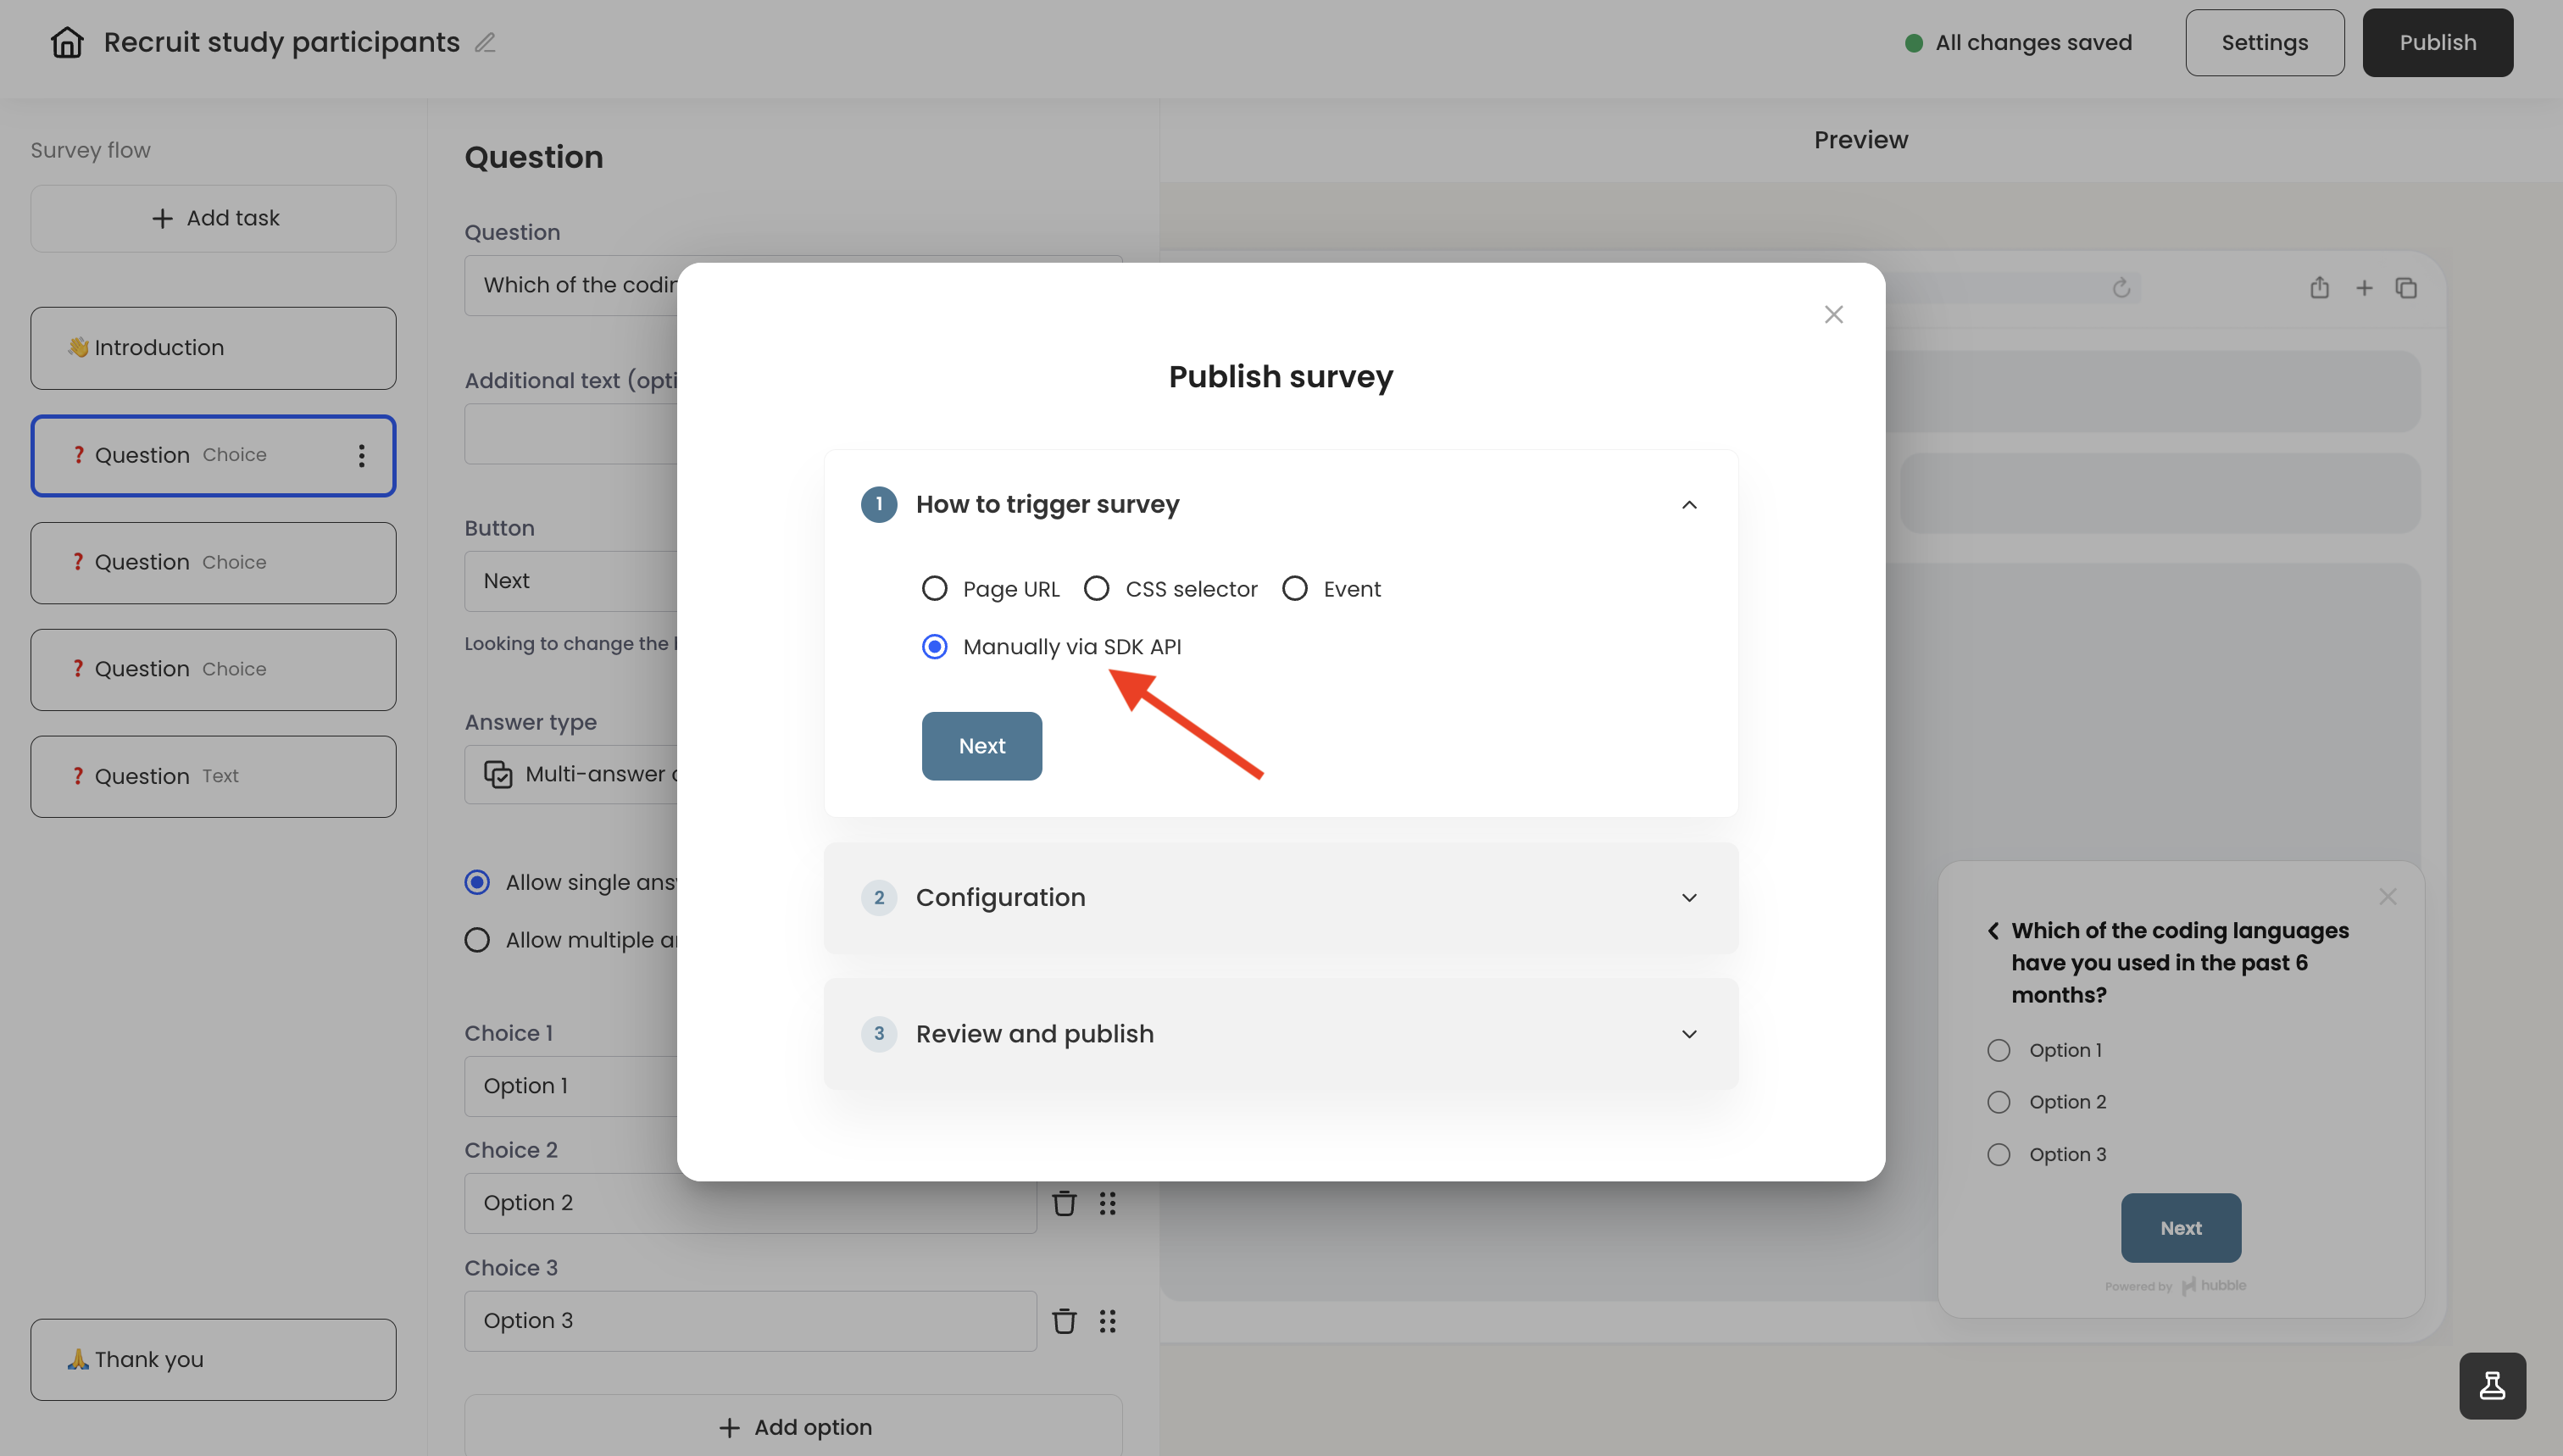Click Add task button
2563x1456 pixels.
(213, 218)
